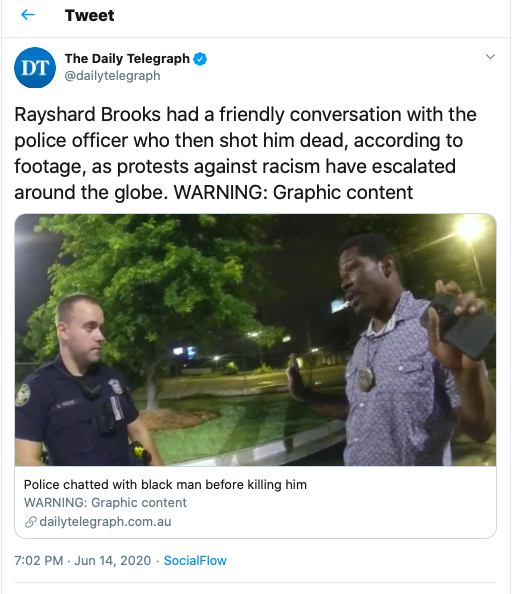
Task: Click the tweet timestamp 7:02 PM
Action: 39,561
